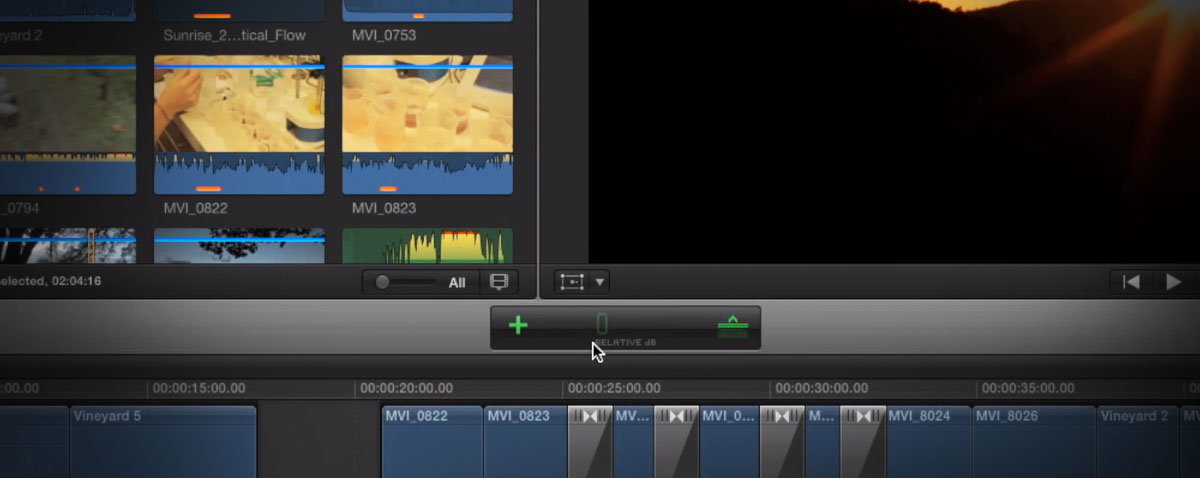Click the 00:00:20:00 mark on the ruler

pyautogui.click(x=406, y=388)
